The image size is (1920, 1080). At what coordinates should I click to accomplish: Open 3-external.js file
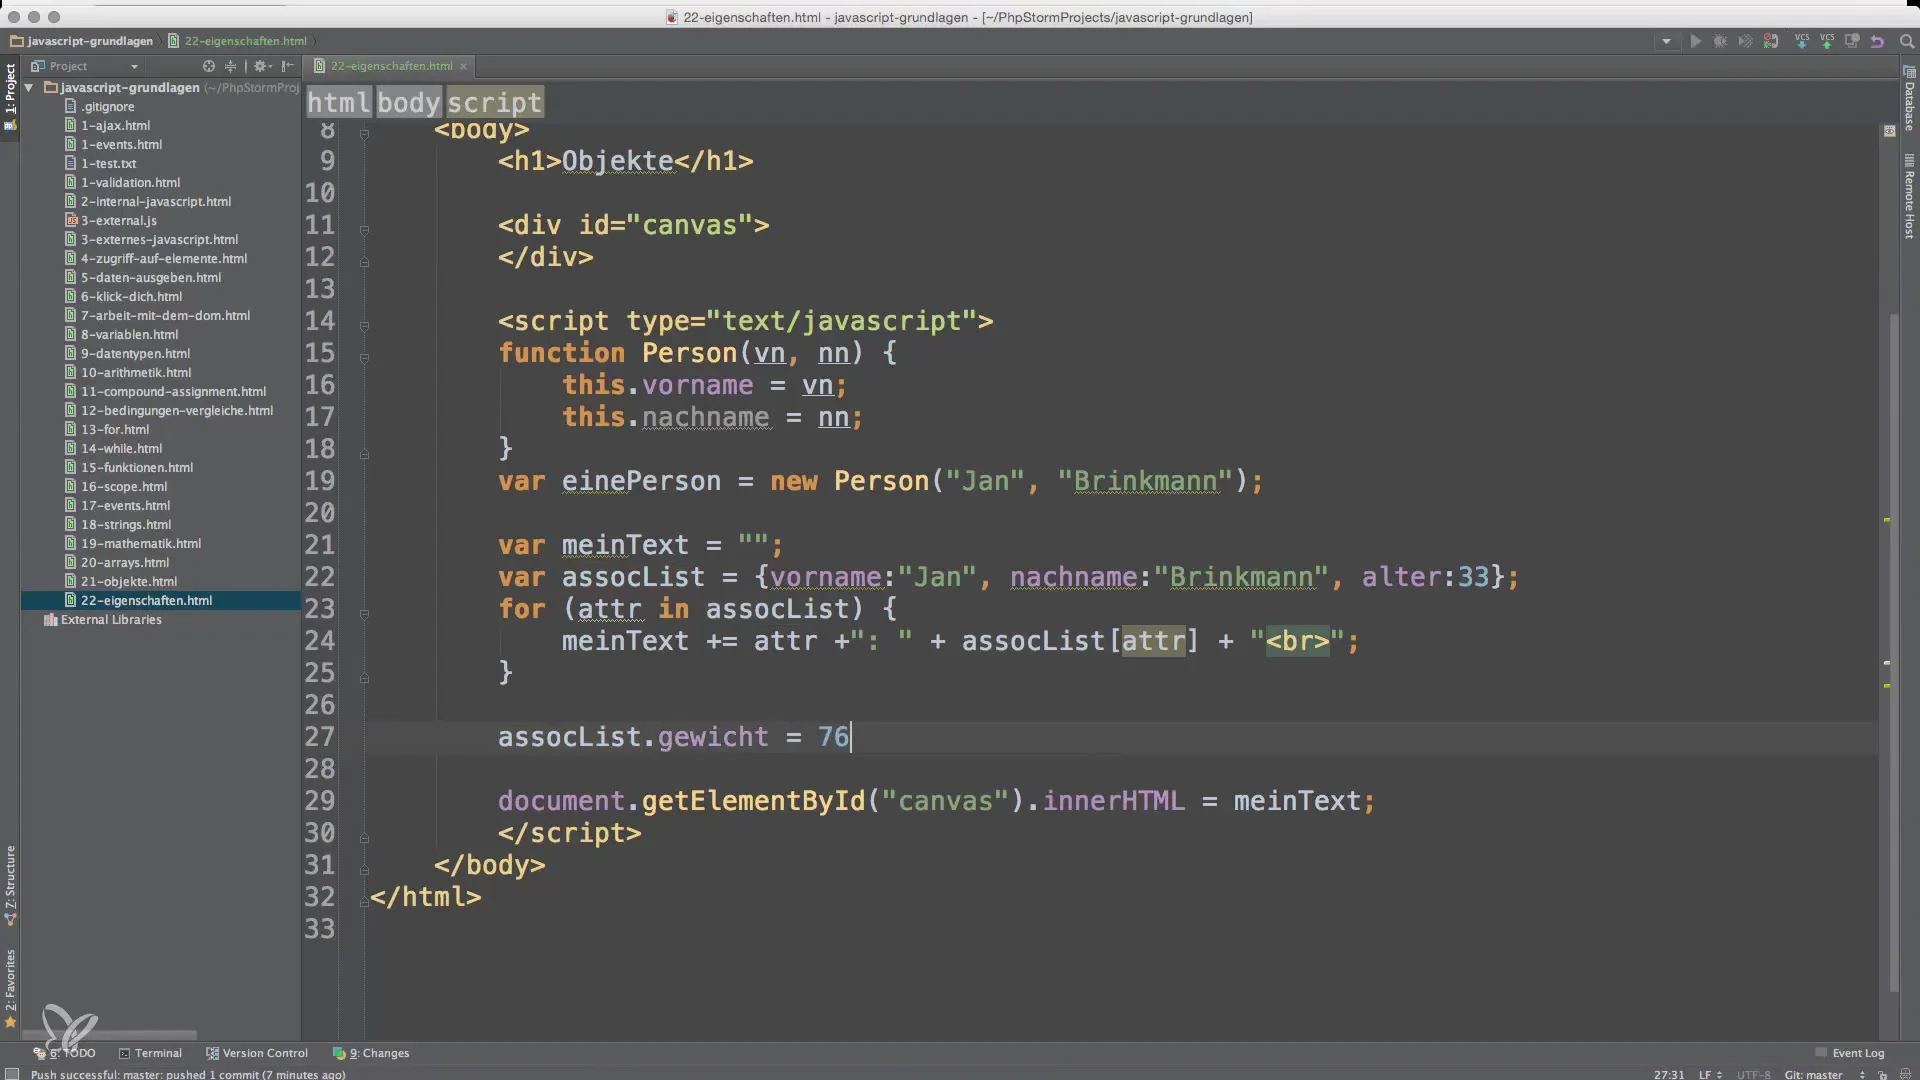pyautogui.click(x=110, y=220)
